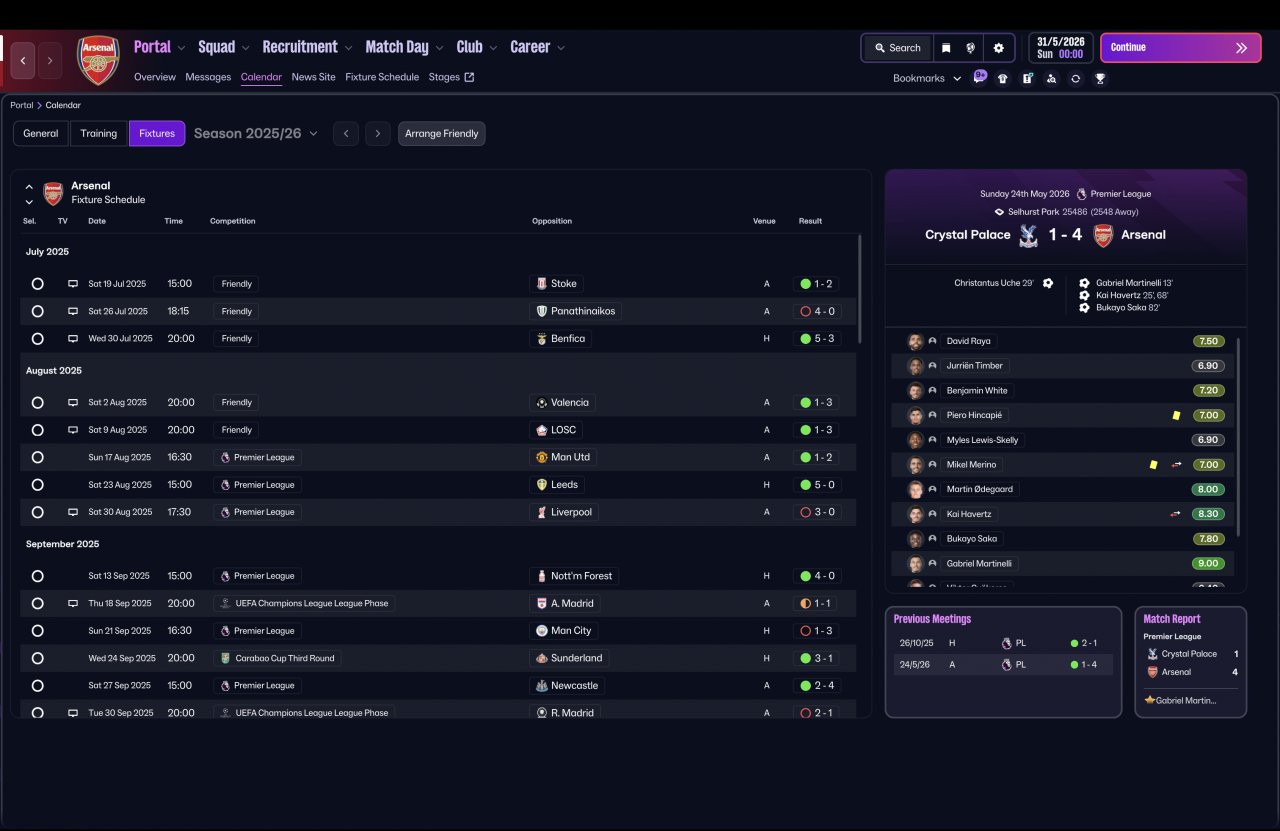The image size is (1280, 831).
Task: Click the Search button
Action: tap(898, 48)
